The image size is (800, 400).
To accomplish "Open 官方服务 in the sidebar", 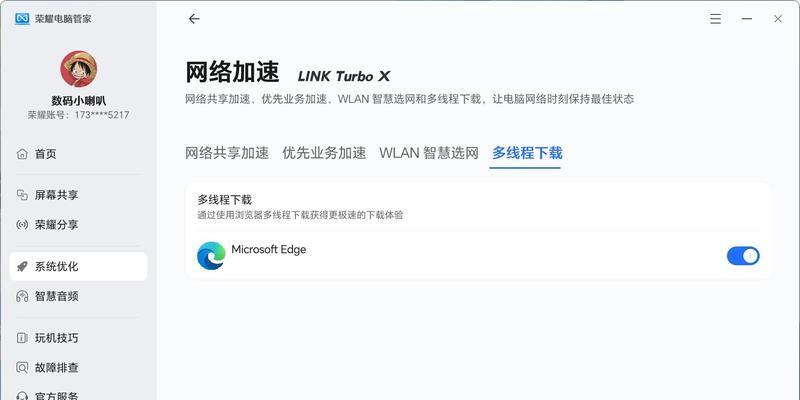I will coord(57,395).
